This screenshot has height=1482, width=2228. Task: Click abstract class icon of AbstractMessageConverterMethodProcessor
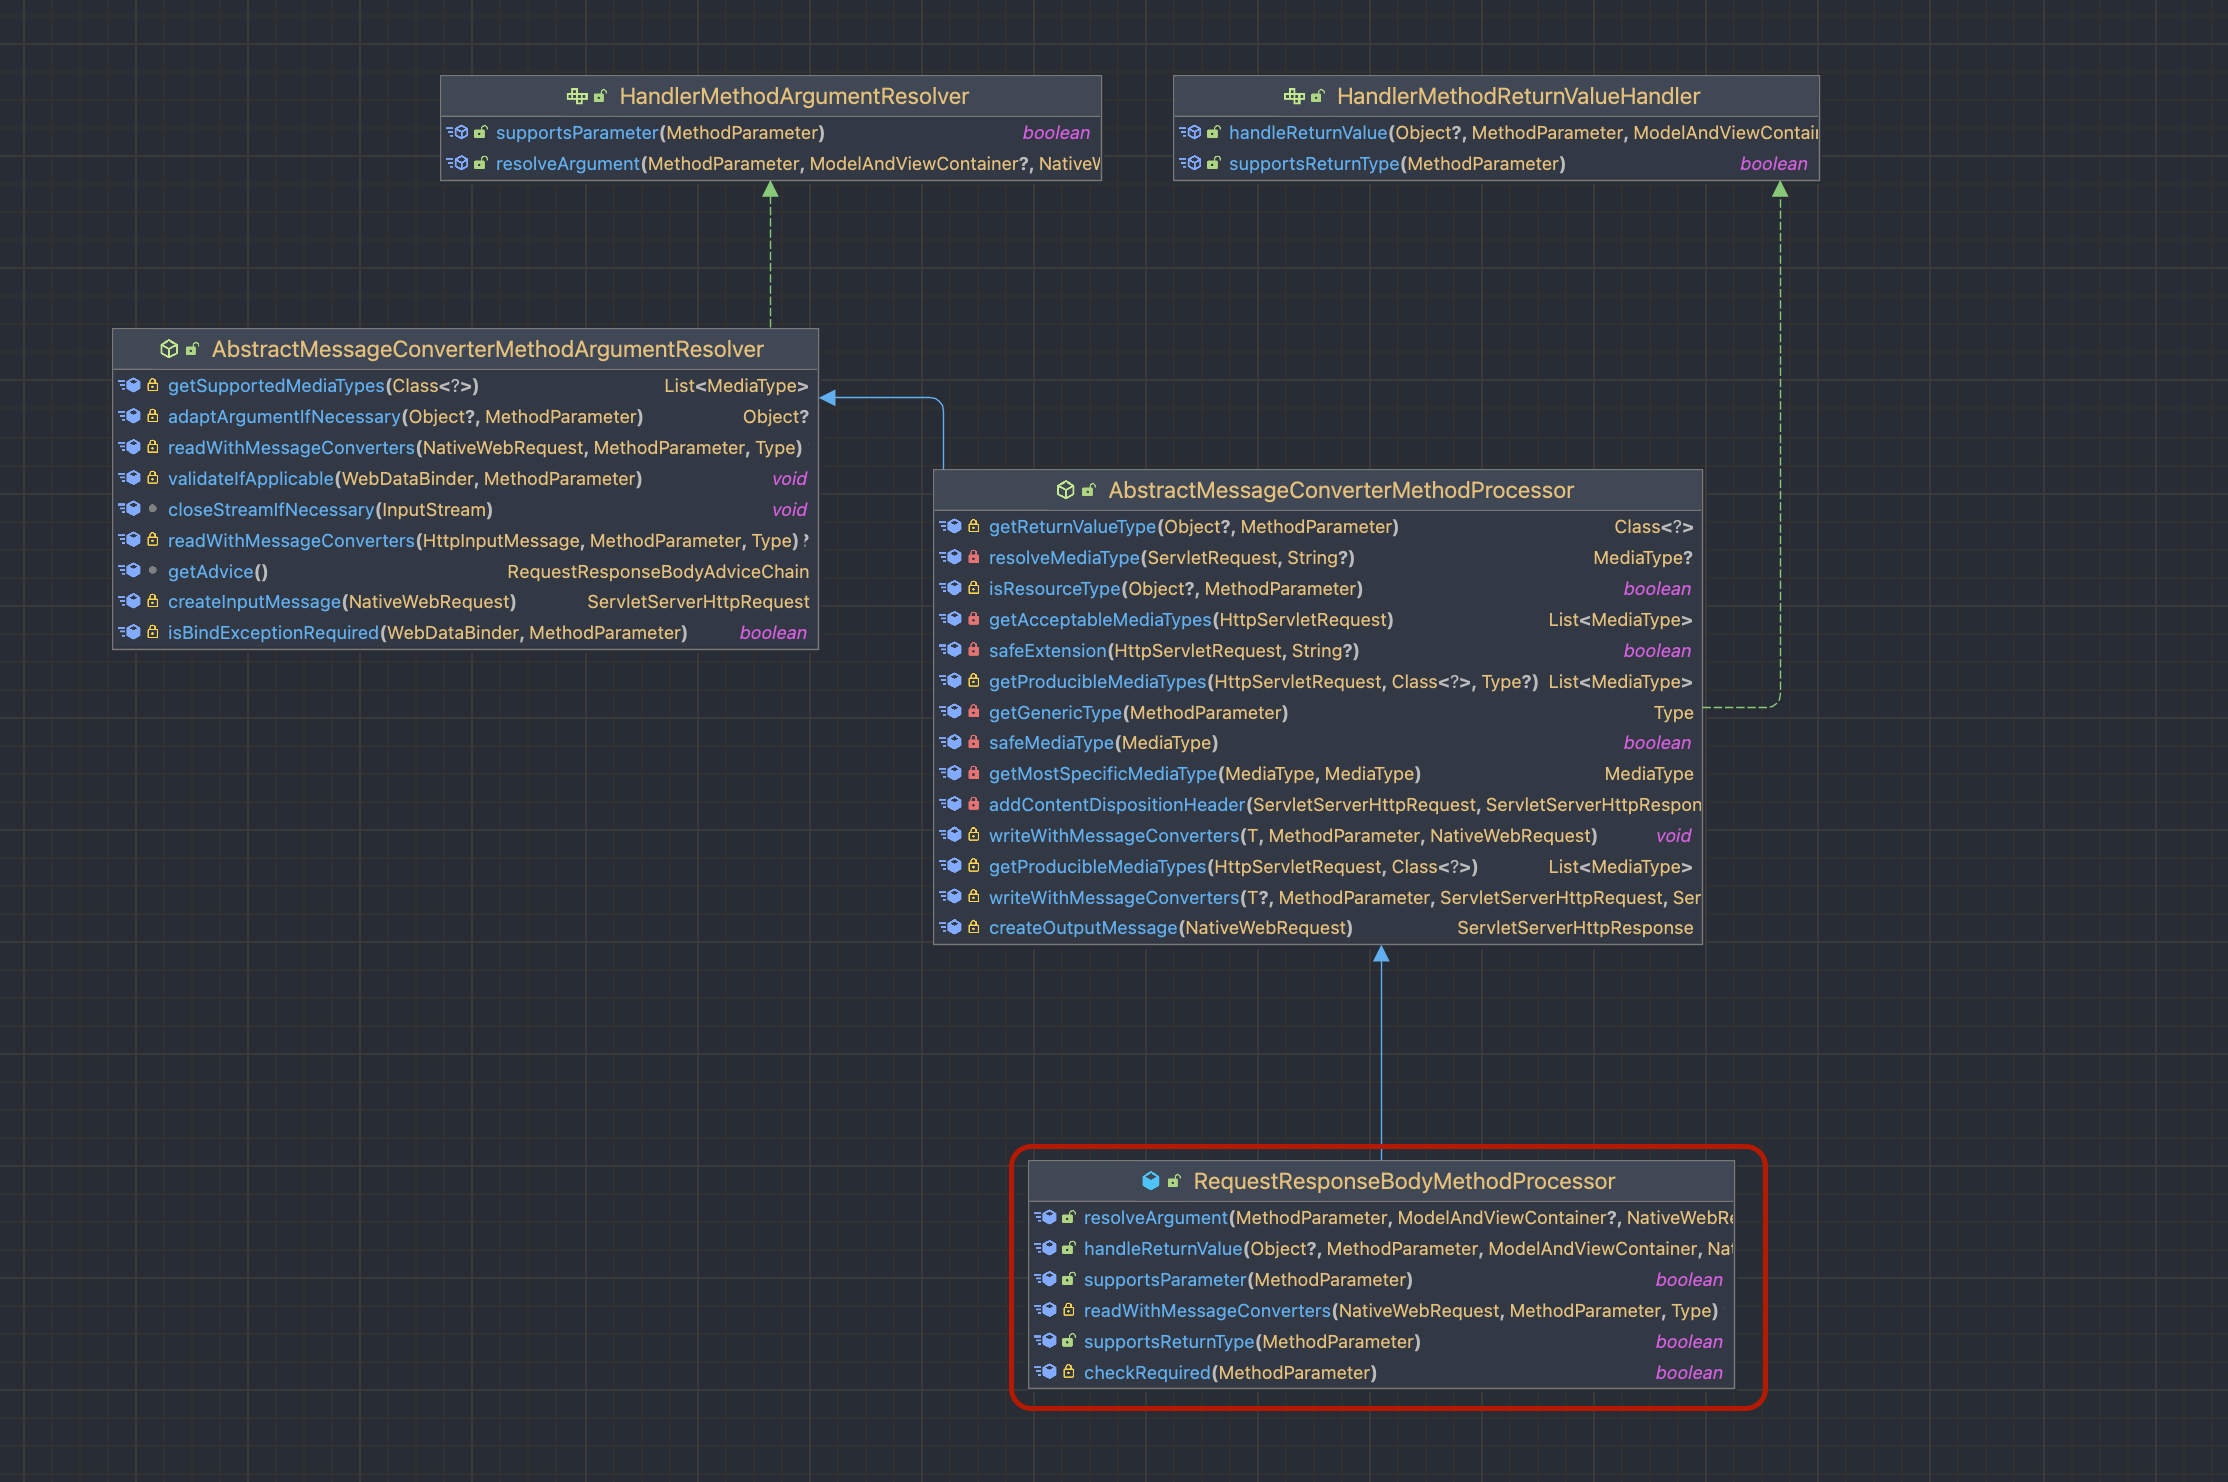click(1065, 490)
